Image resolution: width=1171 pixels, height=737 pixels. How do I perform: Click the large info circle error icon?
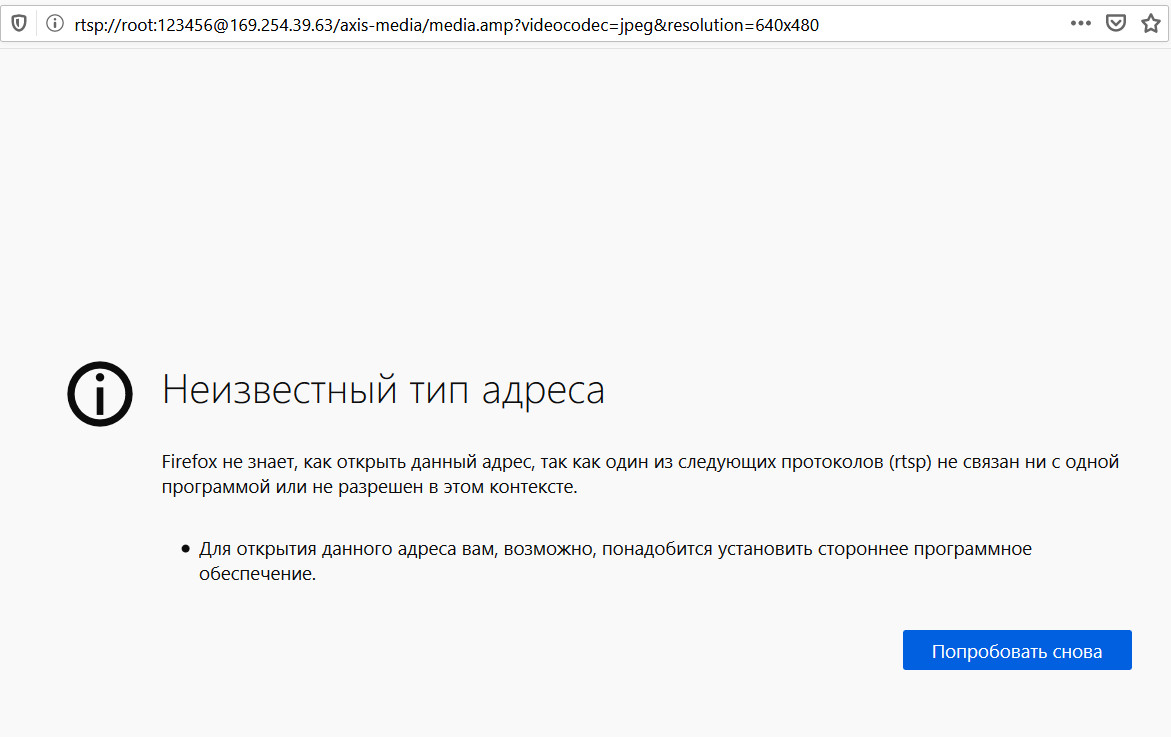(100, 394)
